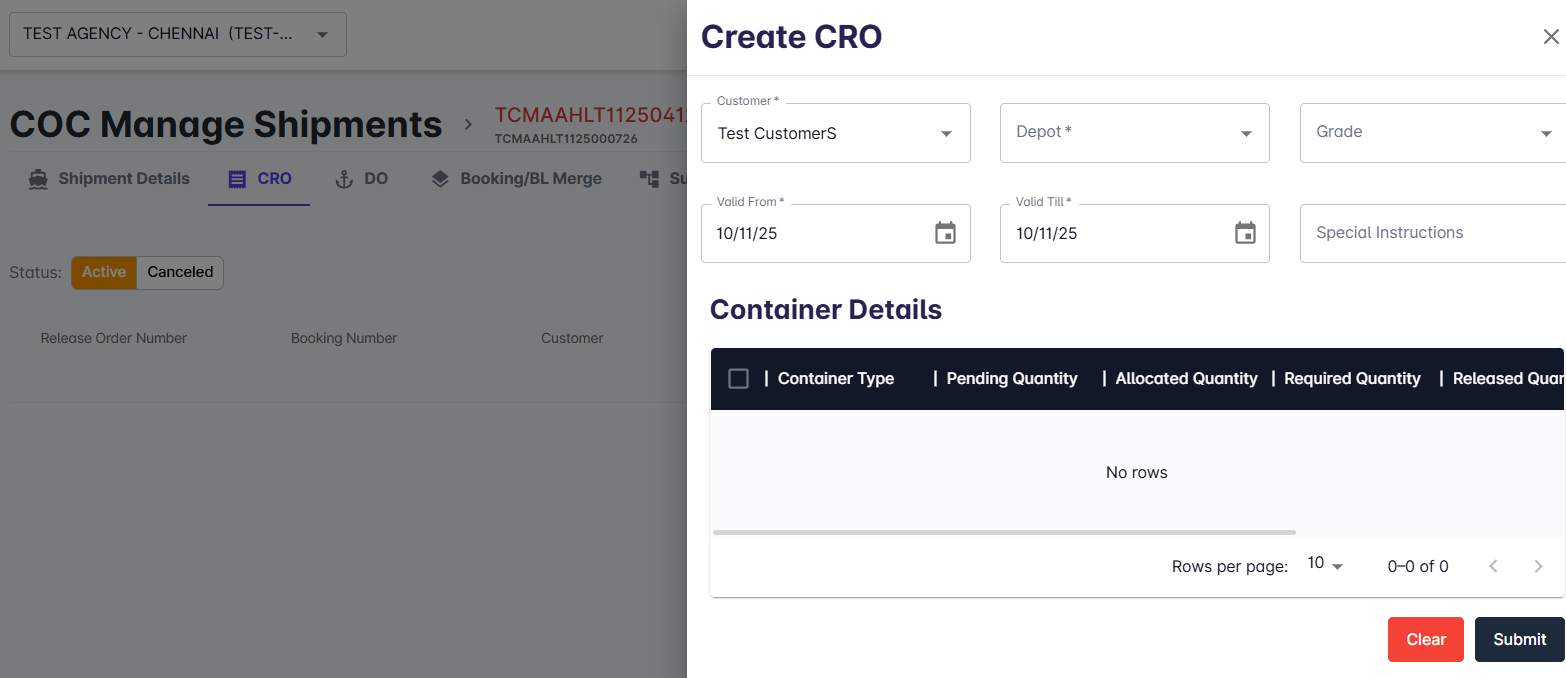Click the layers icon for Booking/BL Merge

[x=440, y=179]
